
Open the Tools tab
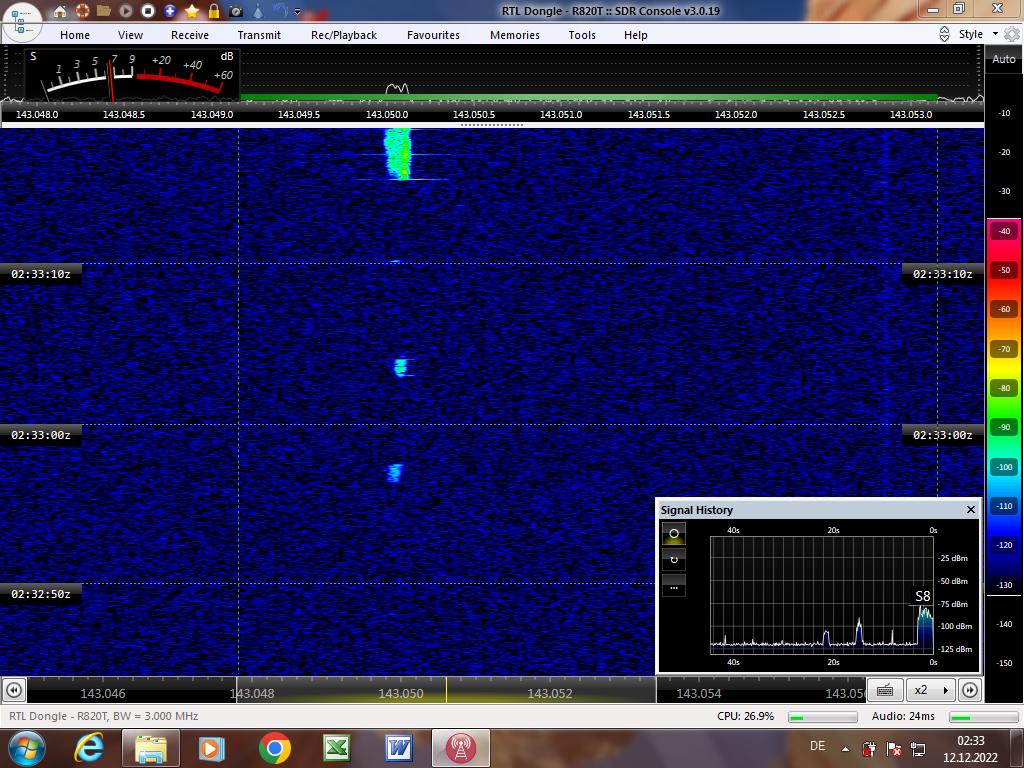point(582,35)
